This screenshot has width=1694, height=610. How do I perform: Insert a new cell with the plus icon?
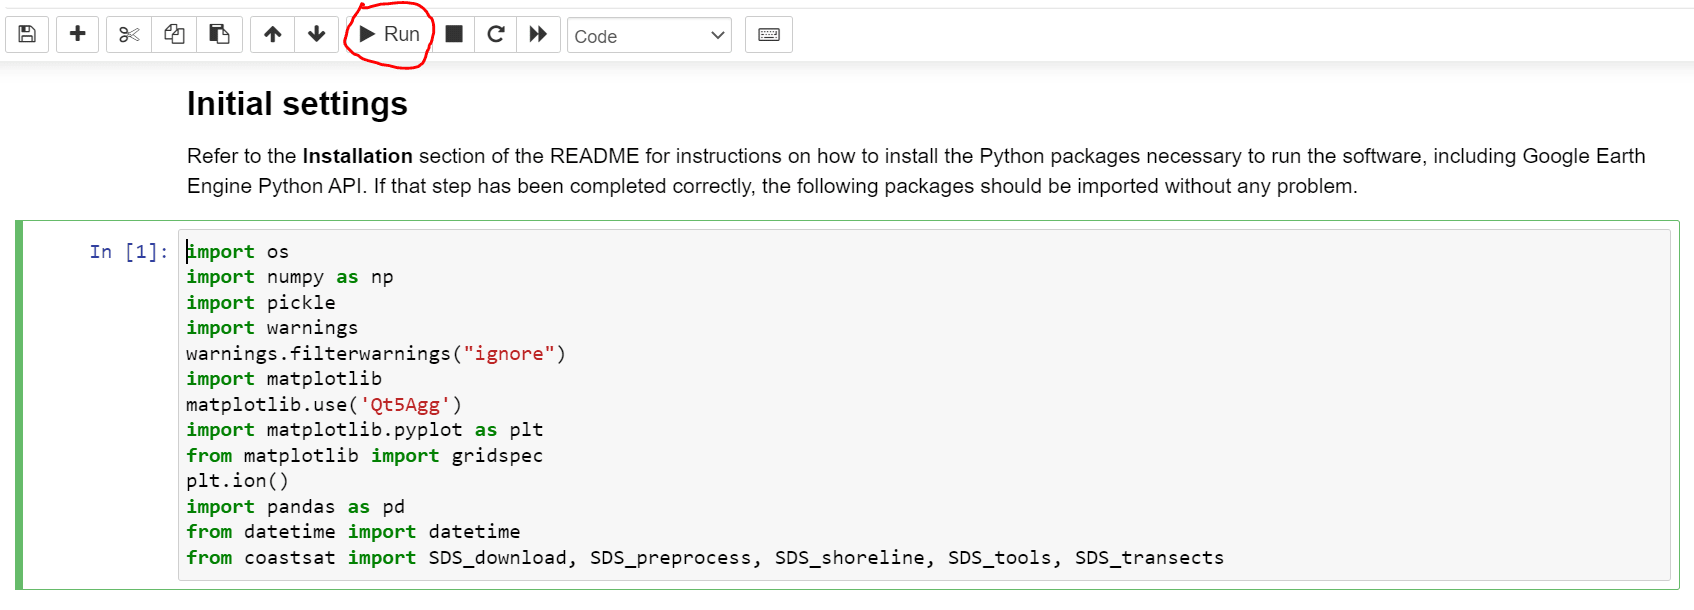(77, 35)
